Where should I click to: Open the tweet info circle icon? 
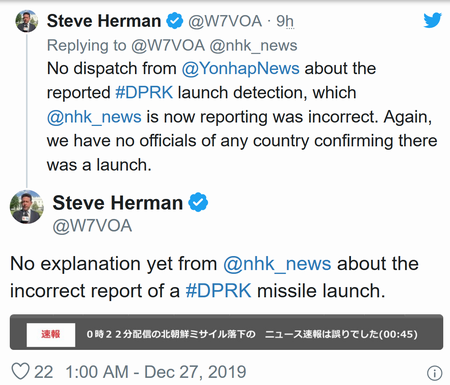[435, 373]
